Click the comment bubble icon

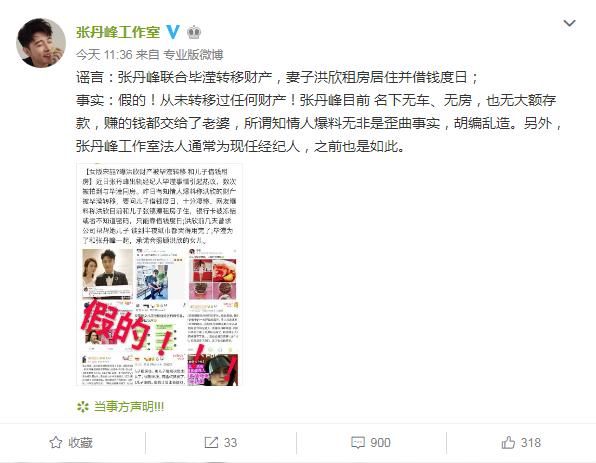point(358,443)
